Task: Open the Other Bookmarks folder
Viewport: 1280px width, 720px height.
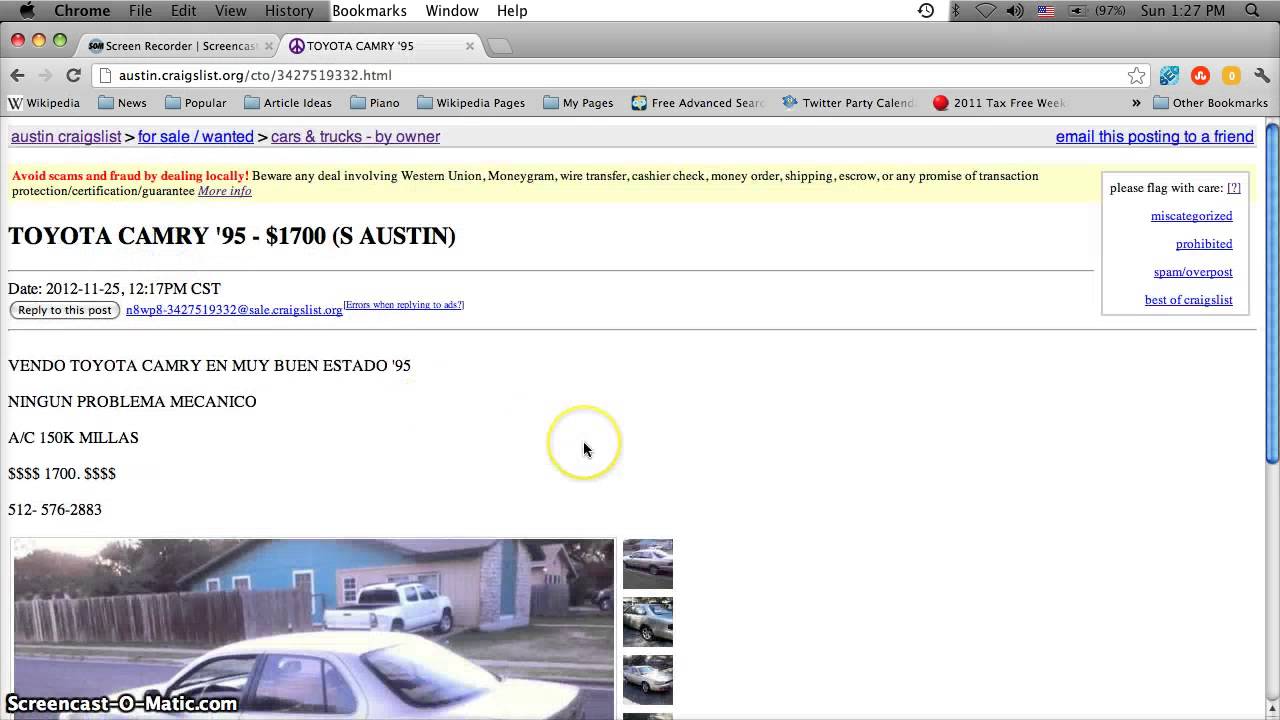Action: [1210, 103]
